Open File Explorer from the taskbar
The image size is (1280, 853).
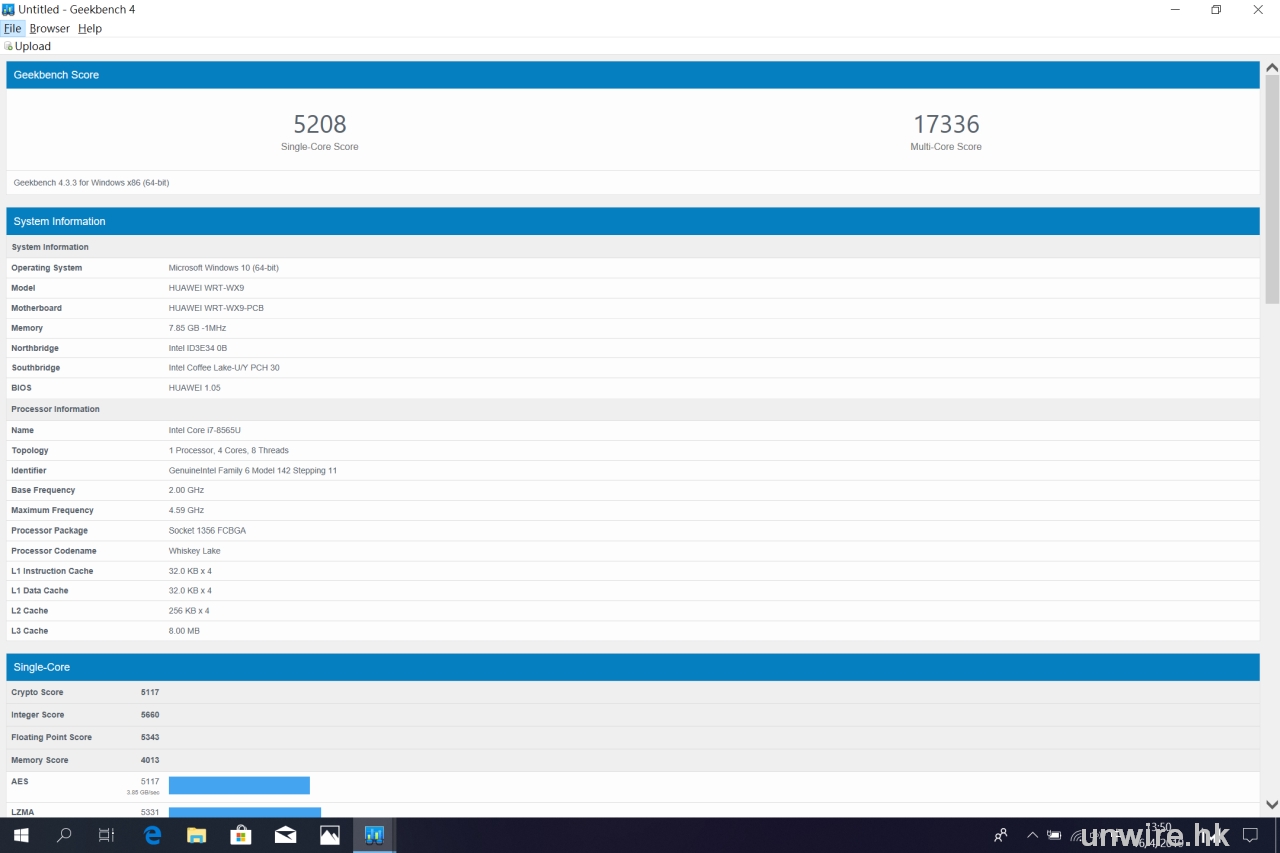[x=196, y=835]
